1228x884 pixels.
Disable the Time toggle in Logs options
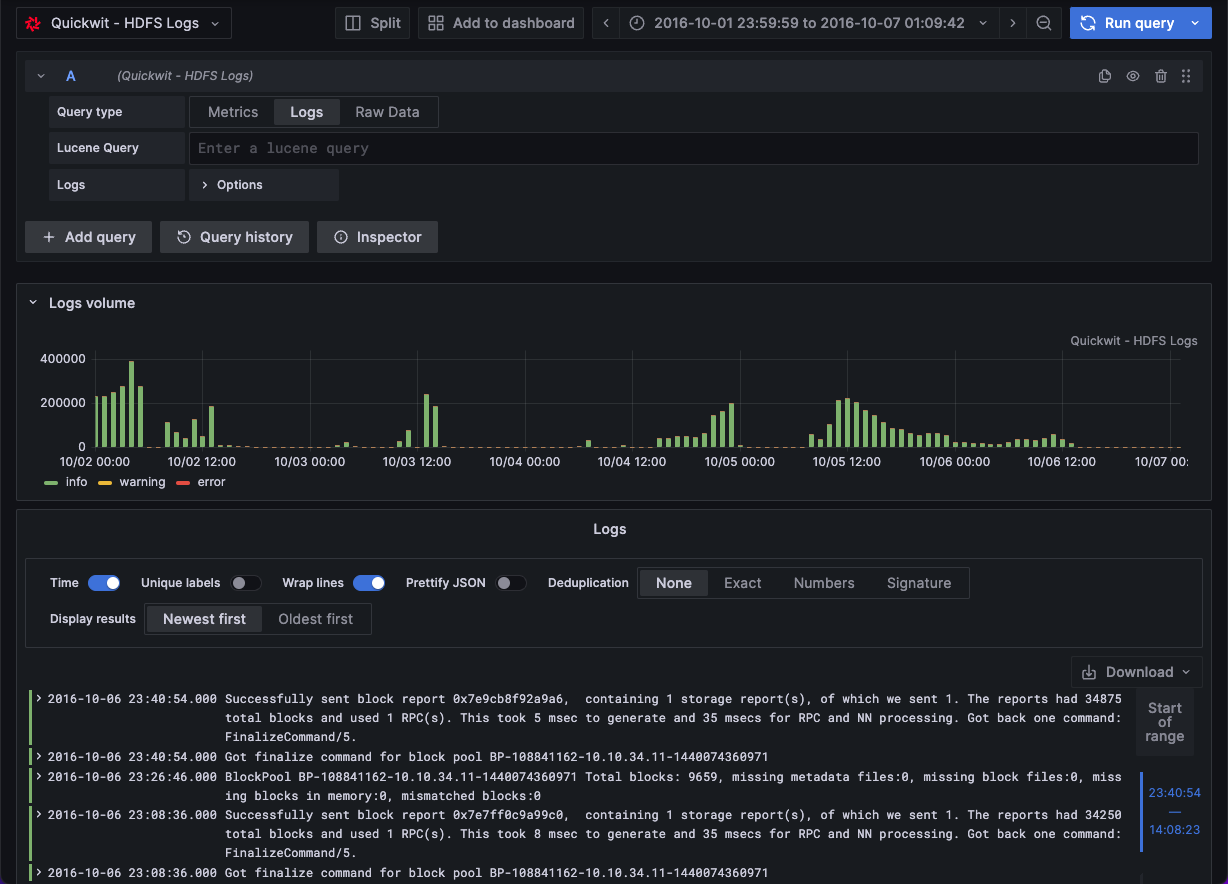104,582
